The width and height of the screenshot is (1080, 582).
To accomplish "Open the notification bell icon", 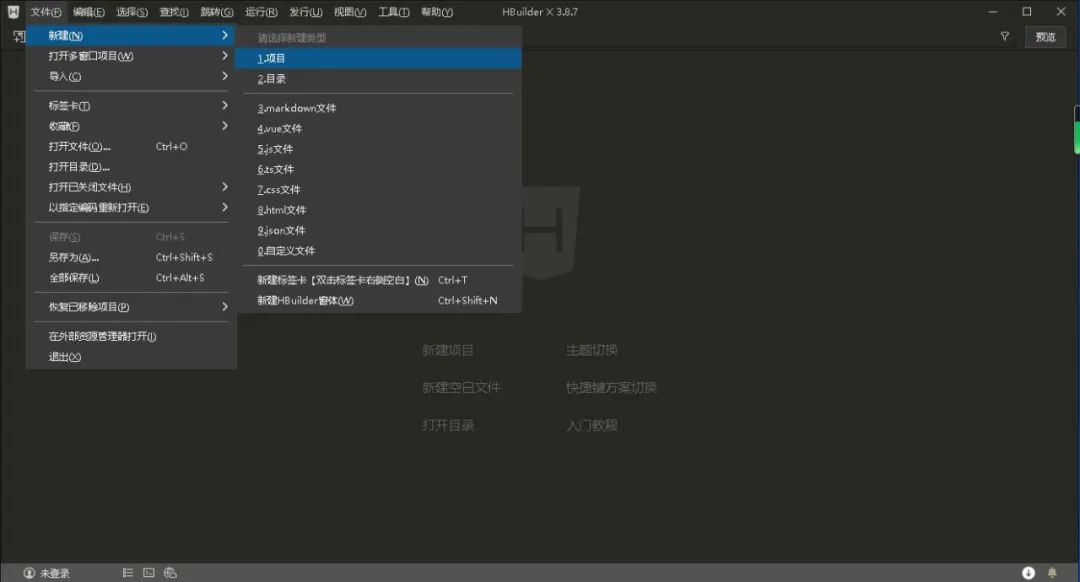I will 1052,572.
